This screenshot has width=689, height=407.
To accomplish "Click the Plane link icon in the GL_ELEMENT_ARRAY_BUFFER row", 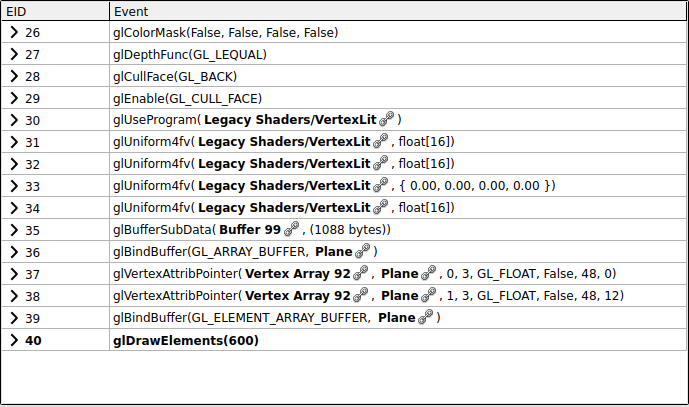I will click(425, 316).
